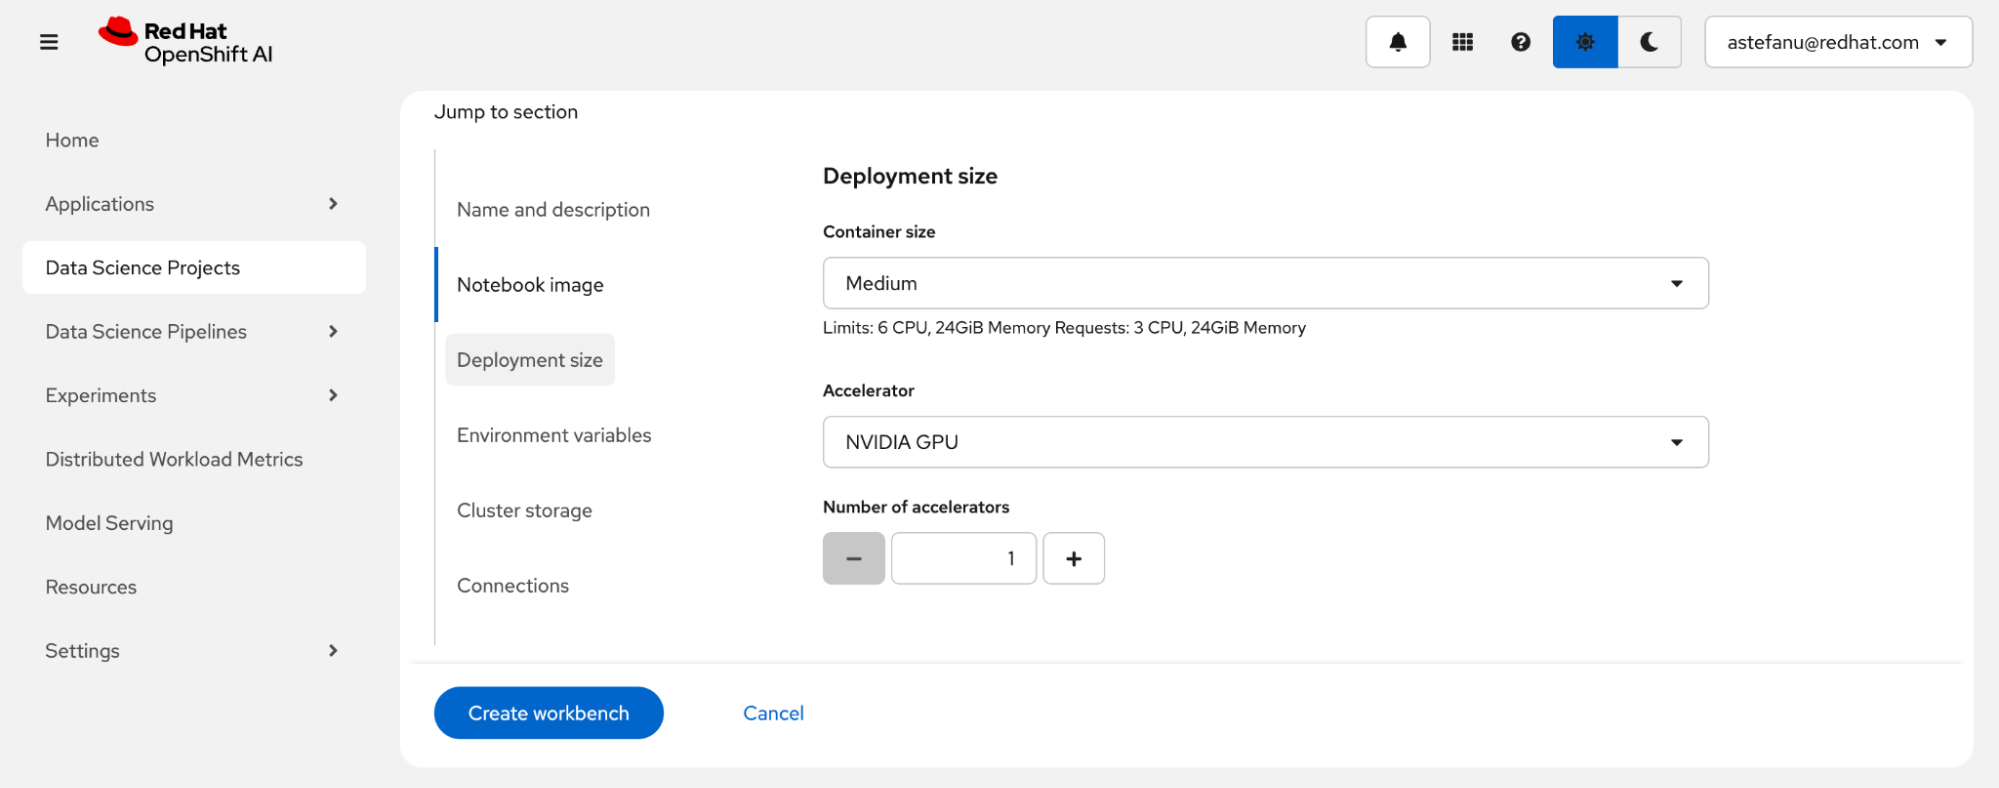Expand the Settings navigation section
1999x788 pixels.
tap(193, 651)
